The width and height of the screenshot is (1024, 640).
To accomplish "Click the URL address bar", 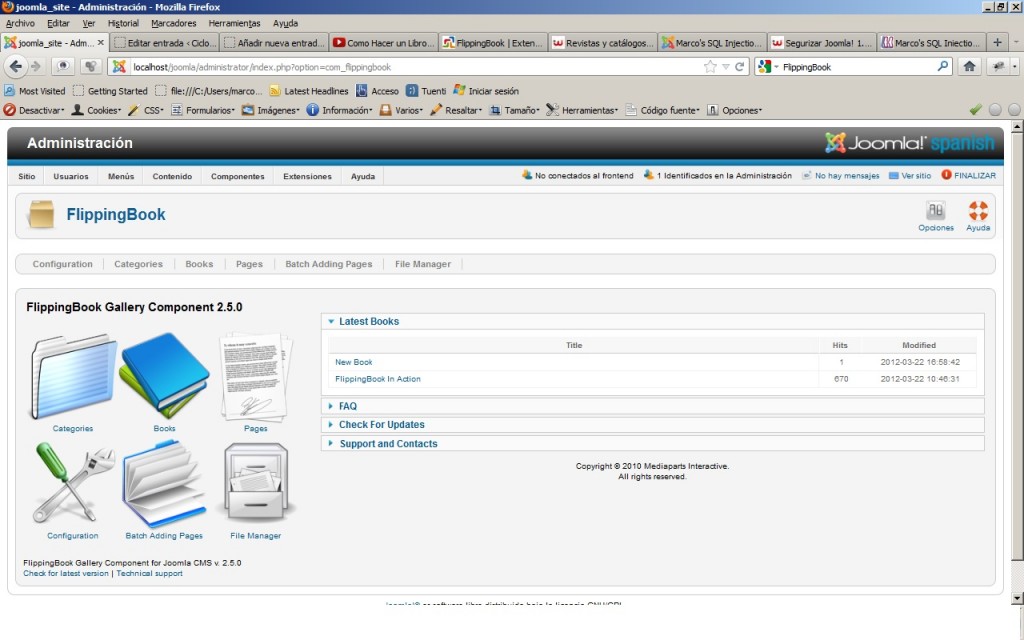I will (x=400, y=67).
